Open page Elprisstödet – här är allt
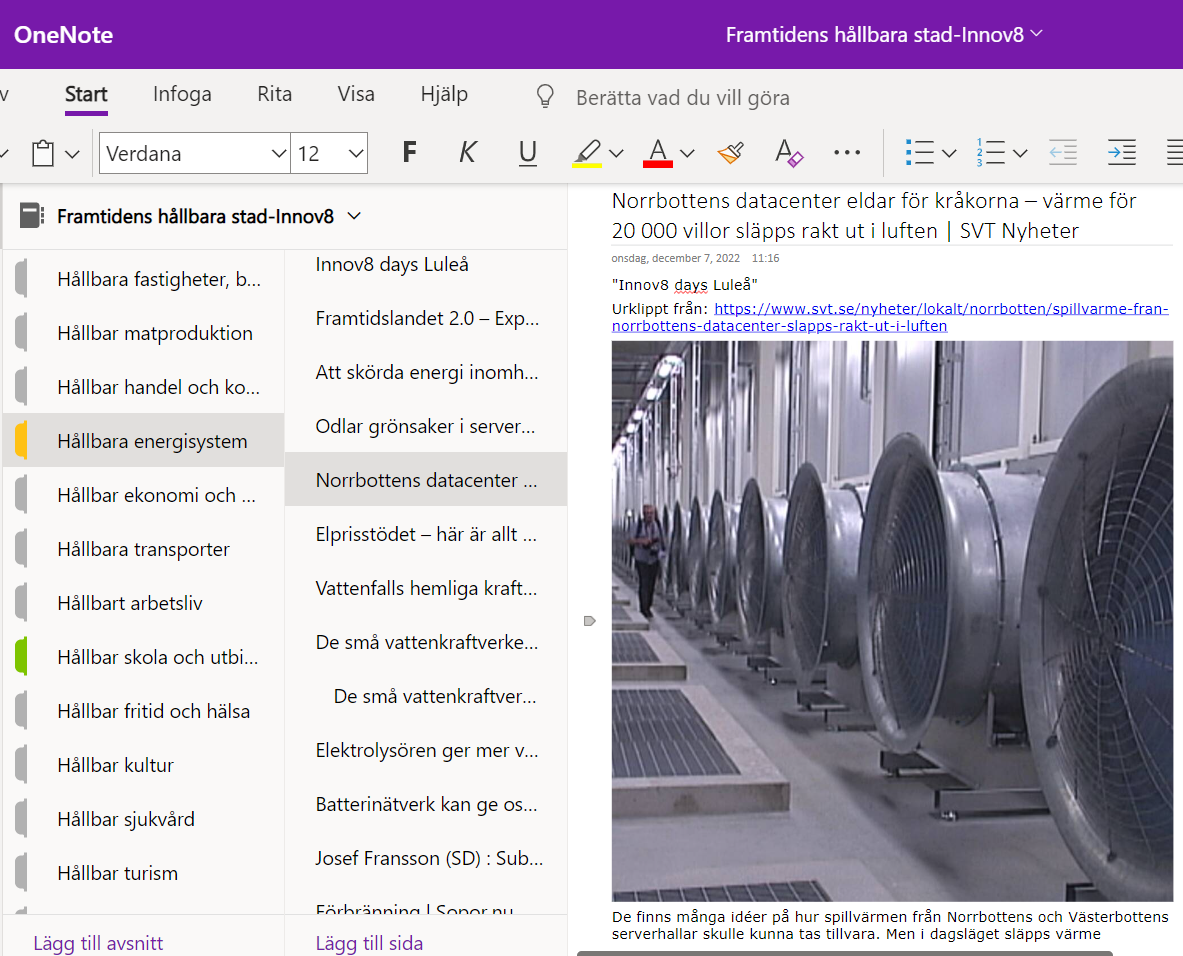This screenshot has width=1183, height=956. (426, 533)
